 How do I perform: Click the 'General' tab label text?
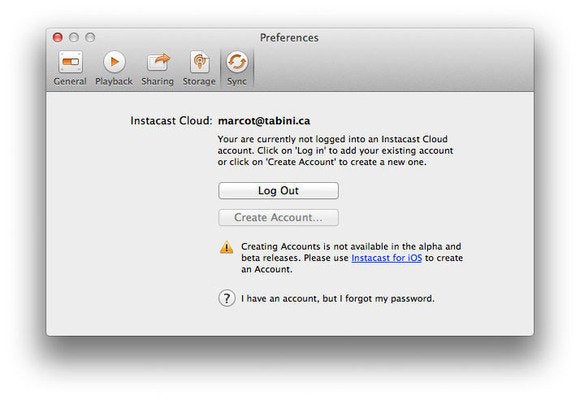pyautogui.click(x=70, y=81)
